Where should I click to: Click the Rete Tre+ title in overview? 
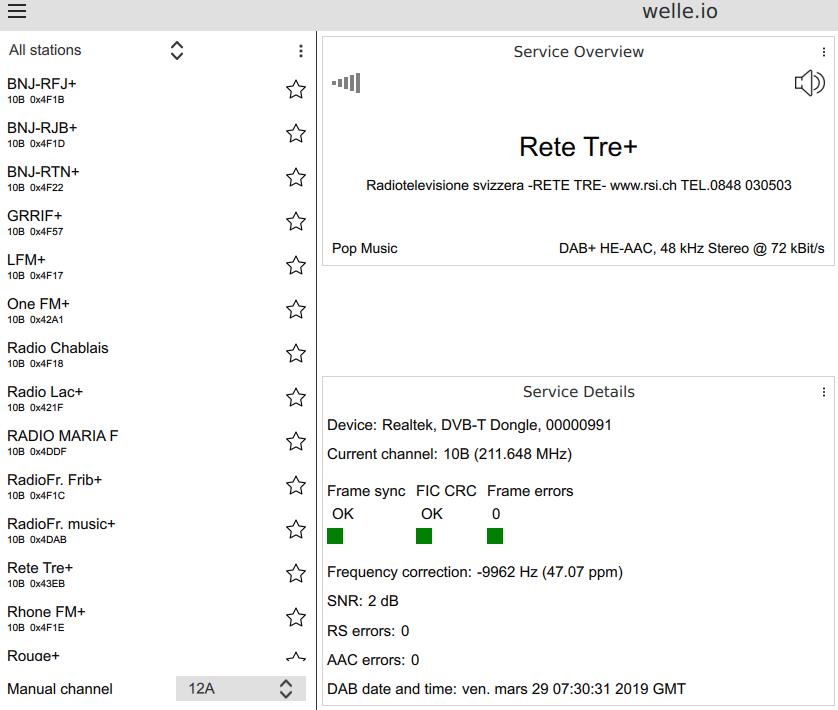578,147
